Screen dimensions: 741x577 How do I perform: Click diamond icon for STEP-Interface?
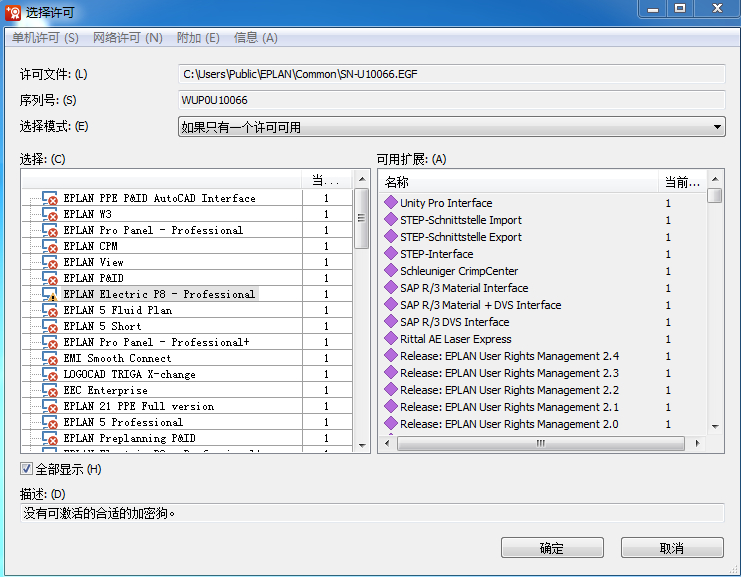click(x=391, y=253)
